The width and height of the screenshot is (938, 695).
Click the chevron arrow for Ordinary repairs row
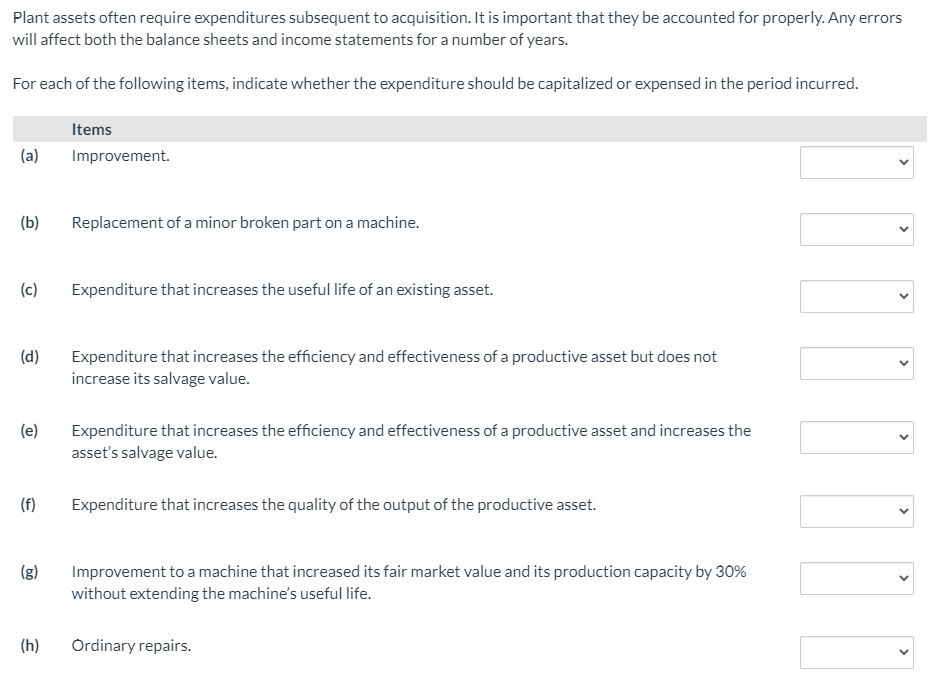[903, 652]
